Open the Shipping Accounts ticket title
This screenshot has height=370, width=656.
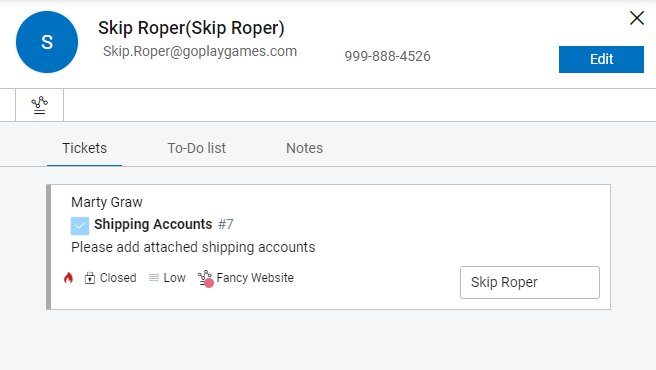(153, 224)
